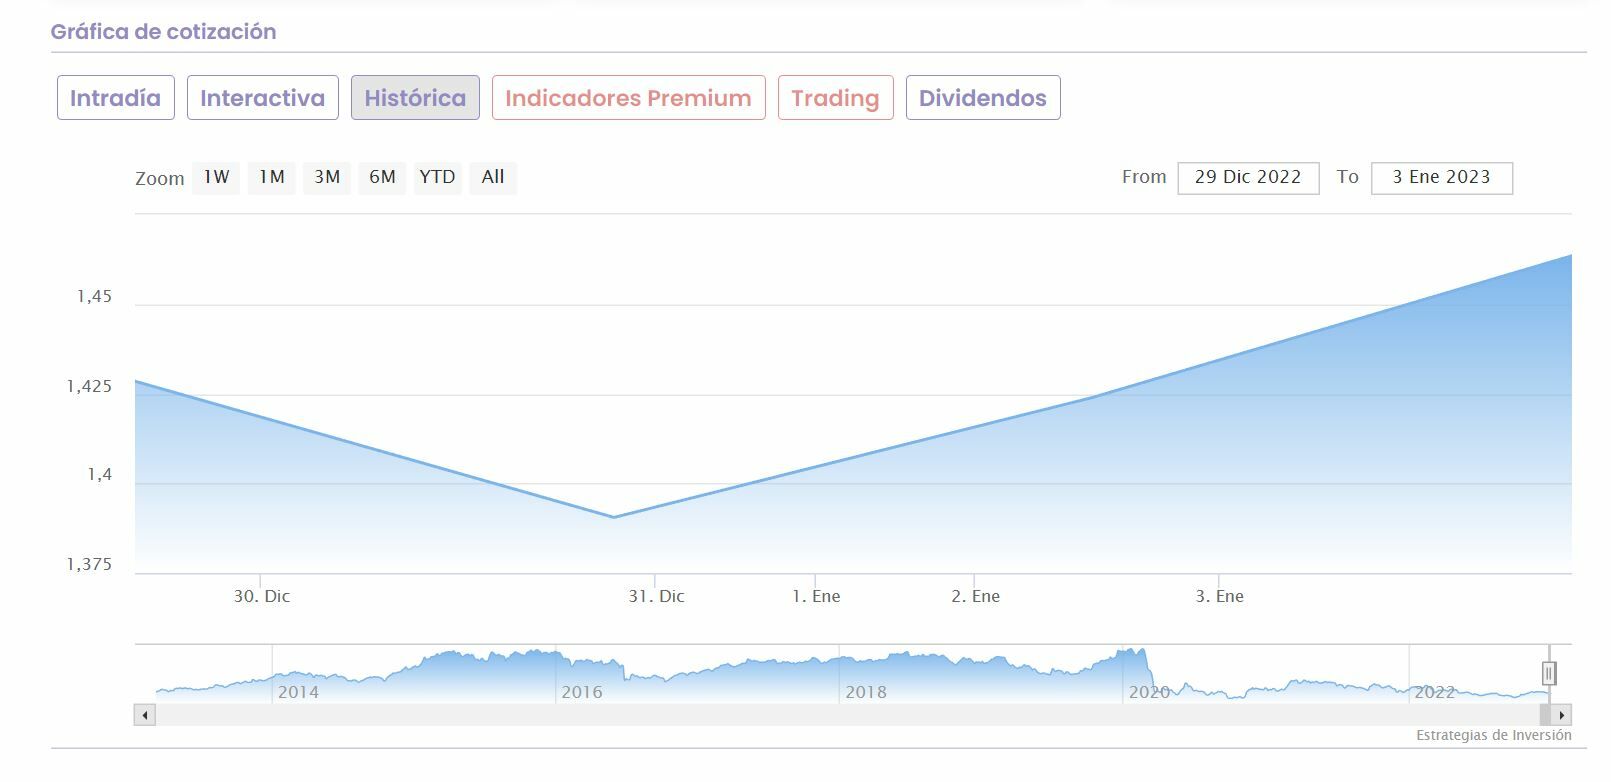
Task: Open the Indicadores Premium tab
Action: coord(628,98)
